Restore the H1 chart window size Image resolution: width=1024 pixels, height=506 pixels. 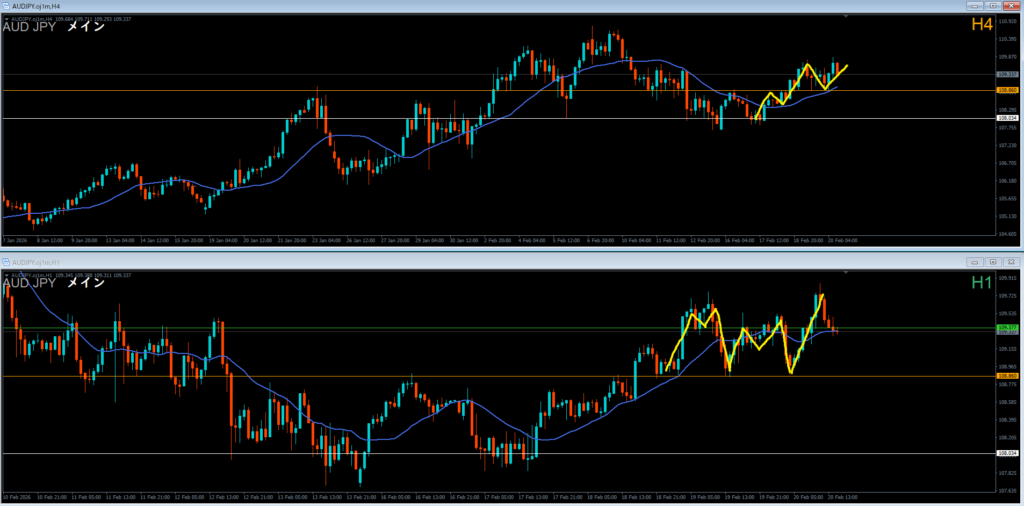(993, 261)
